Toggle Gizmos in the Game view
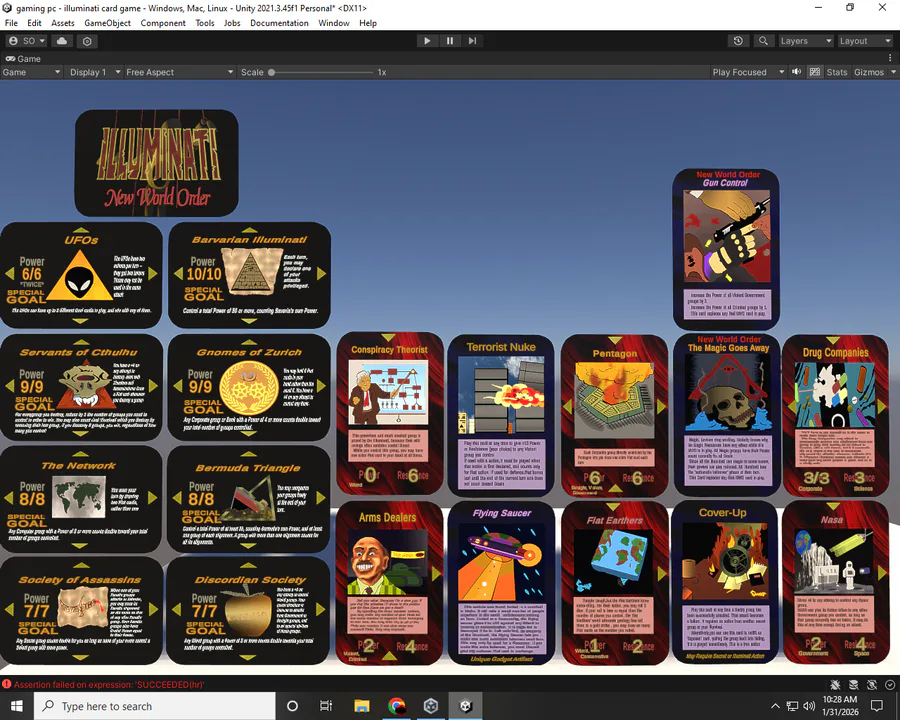This screenshot has width=900, height=720. [x=868, y=72]
